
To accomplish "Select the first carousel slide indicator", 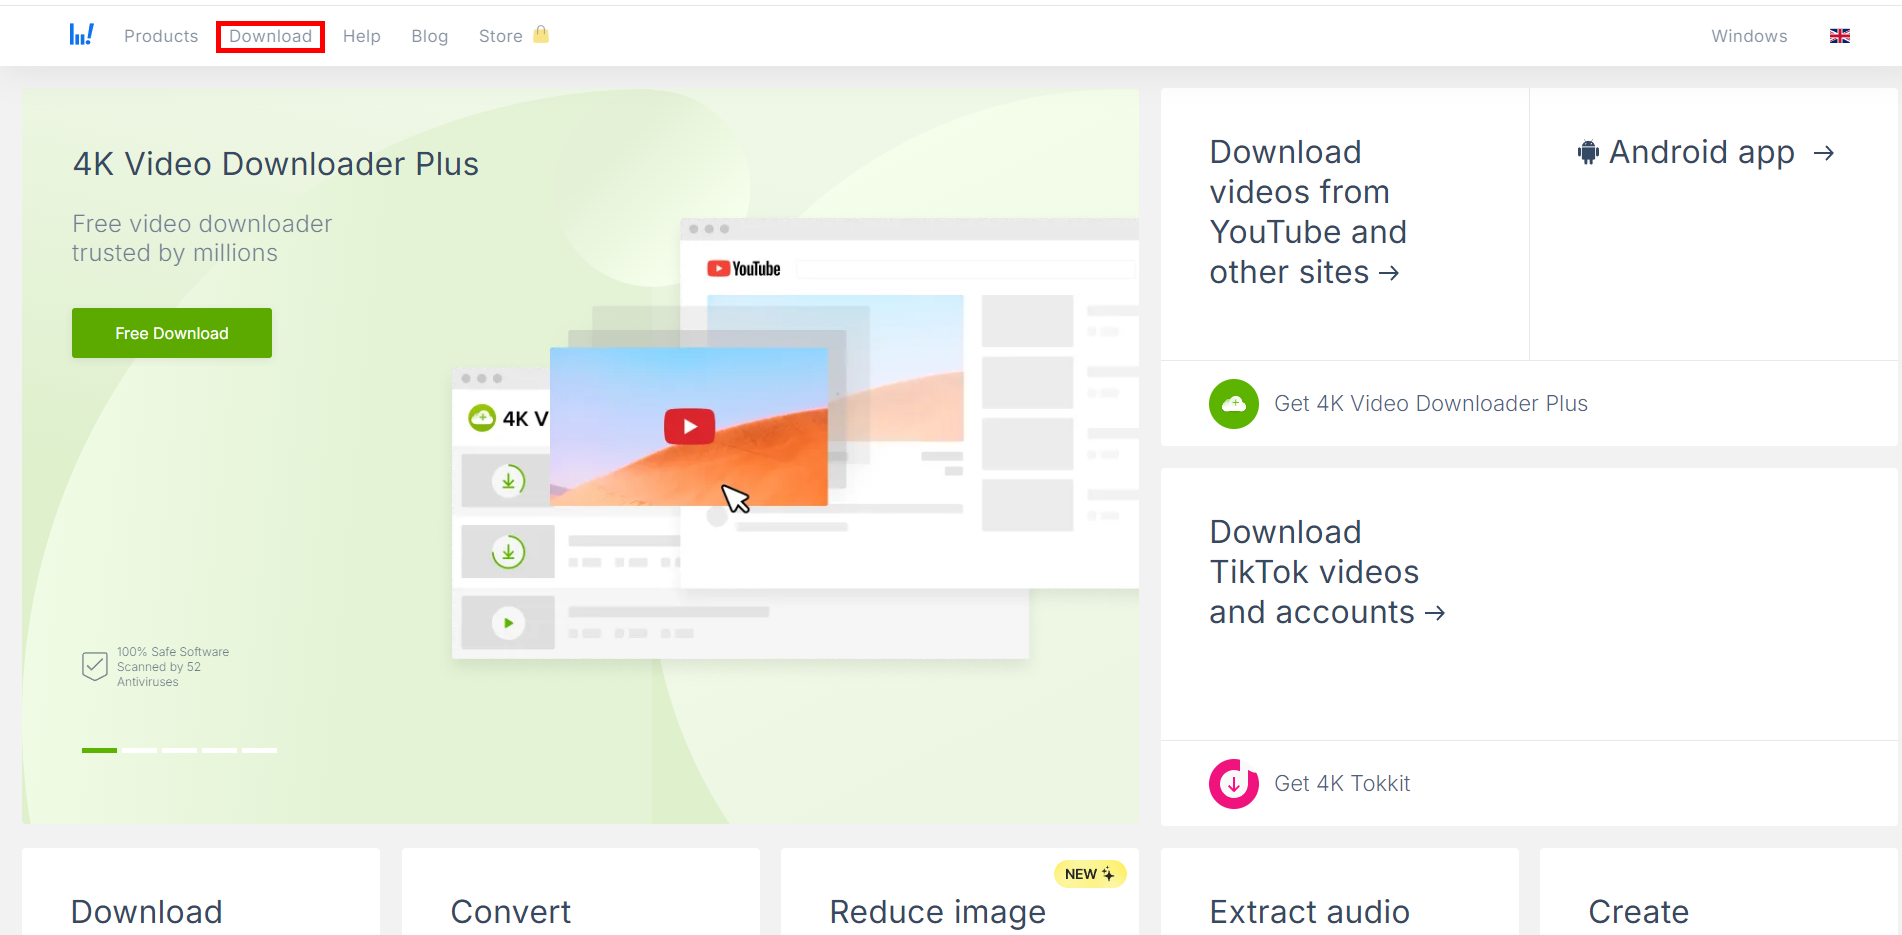I will (x=99, y=750).
